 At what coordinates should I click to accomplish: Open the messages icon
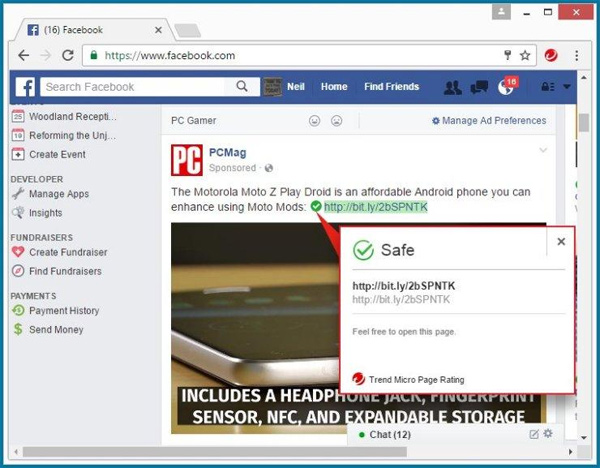(x=479, y=87)
